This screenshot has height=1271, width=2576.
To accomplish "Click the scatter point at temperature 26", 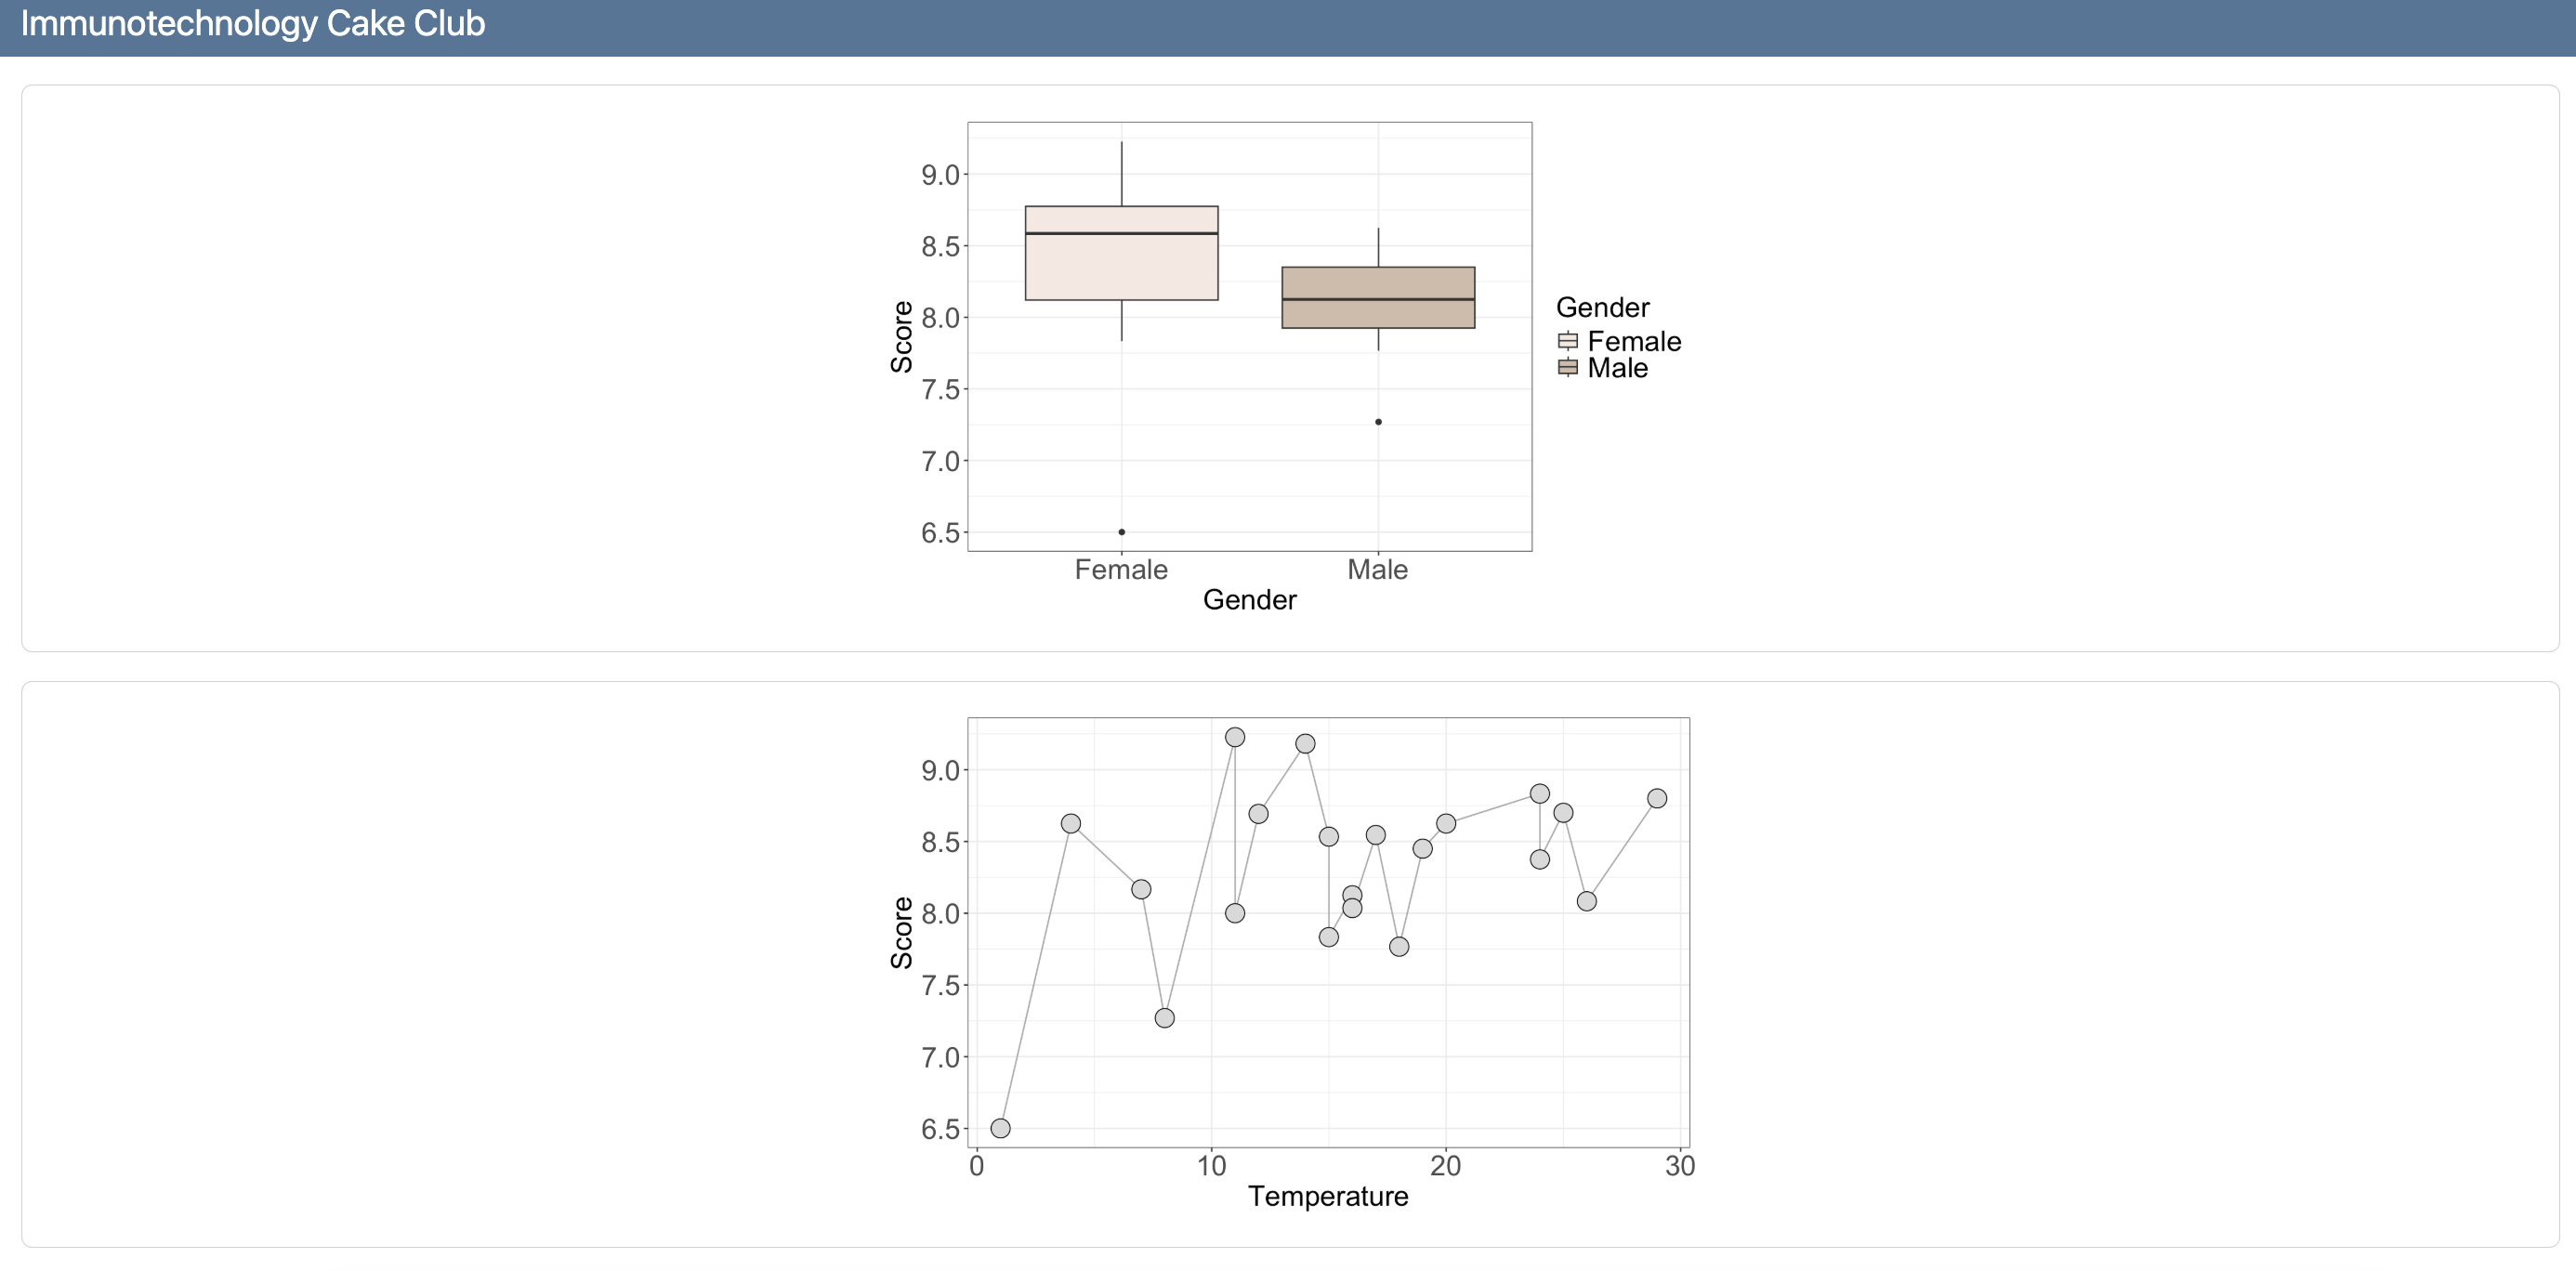I will [x=1586, y=901].
